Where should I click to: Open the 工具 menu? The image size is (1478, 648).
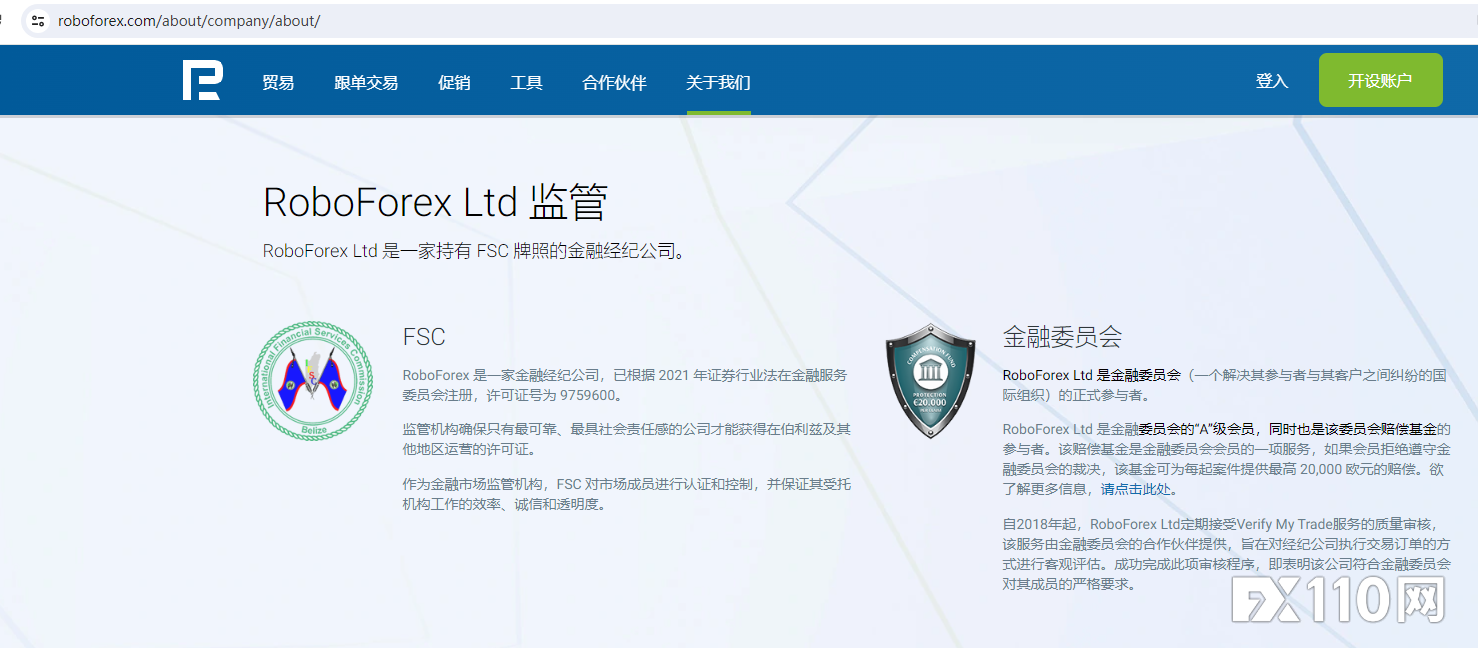click(526, 83)
